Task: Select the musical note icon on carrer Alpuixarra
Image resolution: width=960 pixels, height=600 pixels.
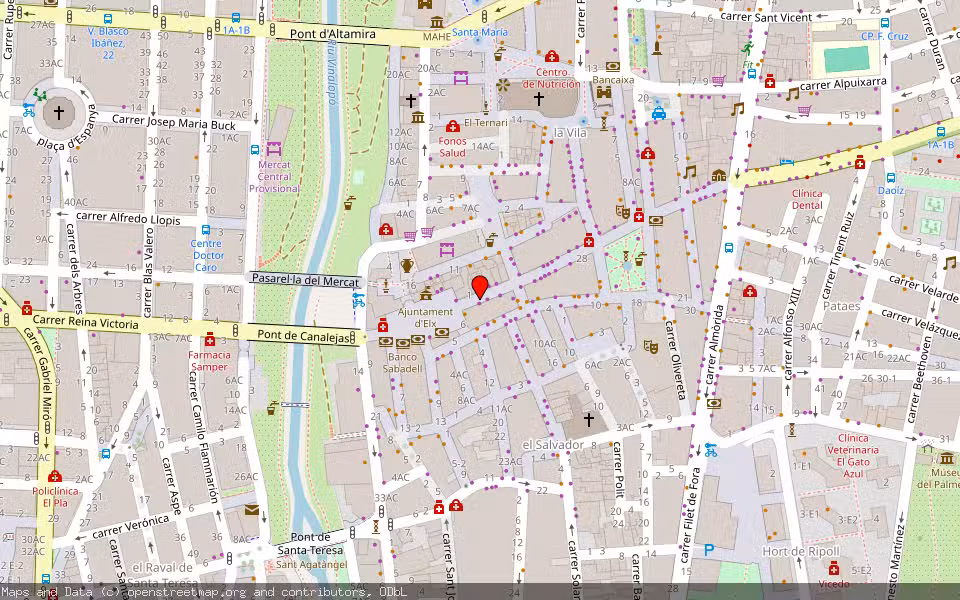Action: (793, 94)
